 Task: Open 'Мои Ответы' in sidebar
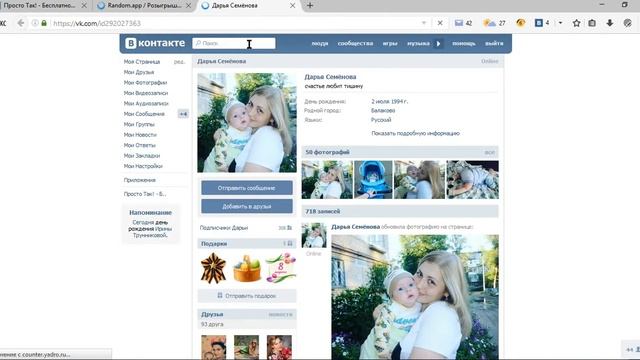coord(140,145)
